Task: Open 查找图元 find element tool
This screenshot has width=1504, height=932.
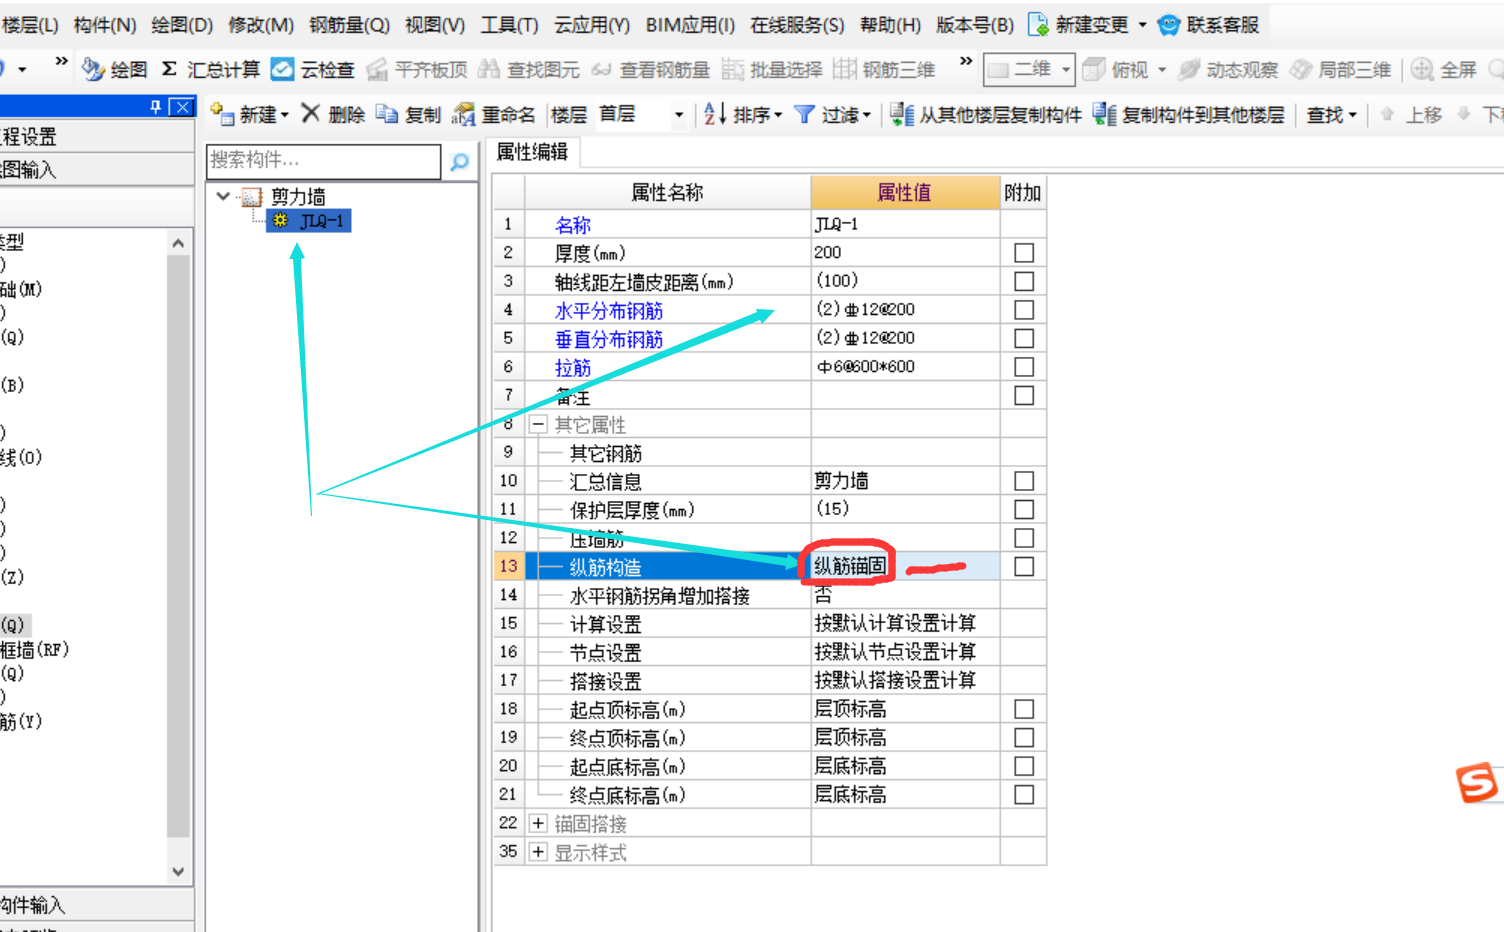Action: [529, 69]
